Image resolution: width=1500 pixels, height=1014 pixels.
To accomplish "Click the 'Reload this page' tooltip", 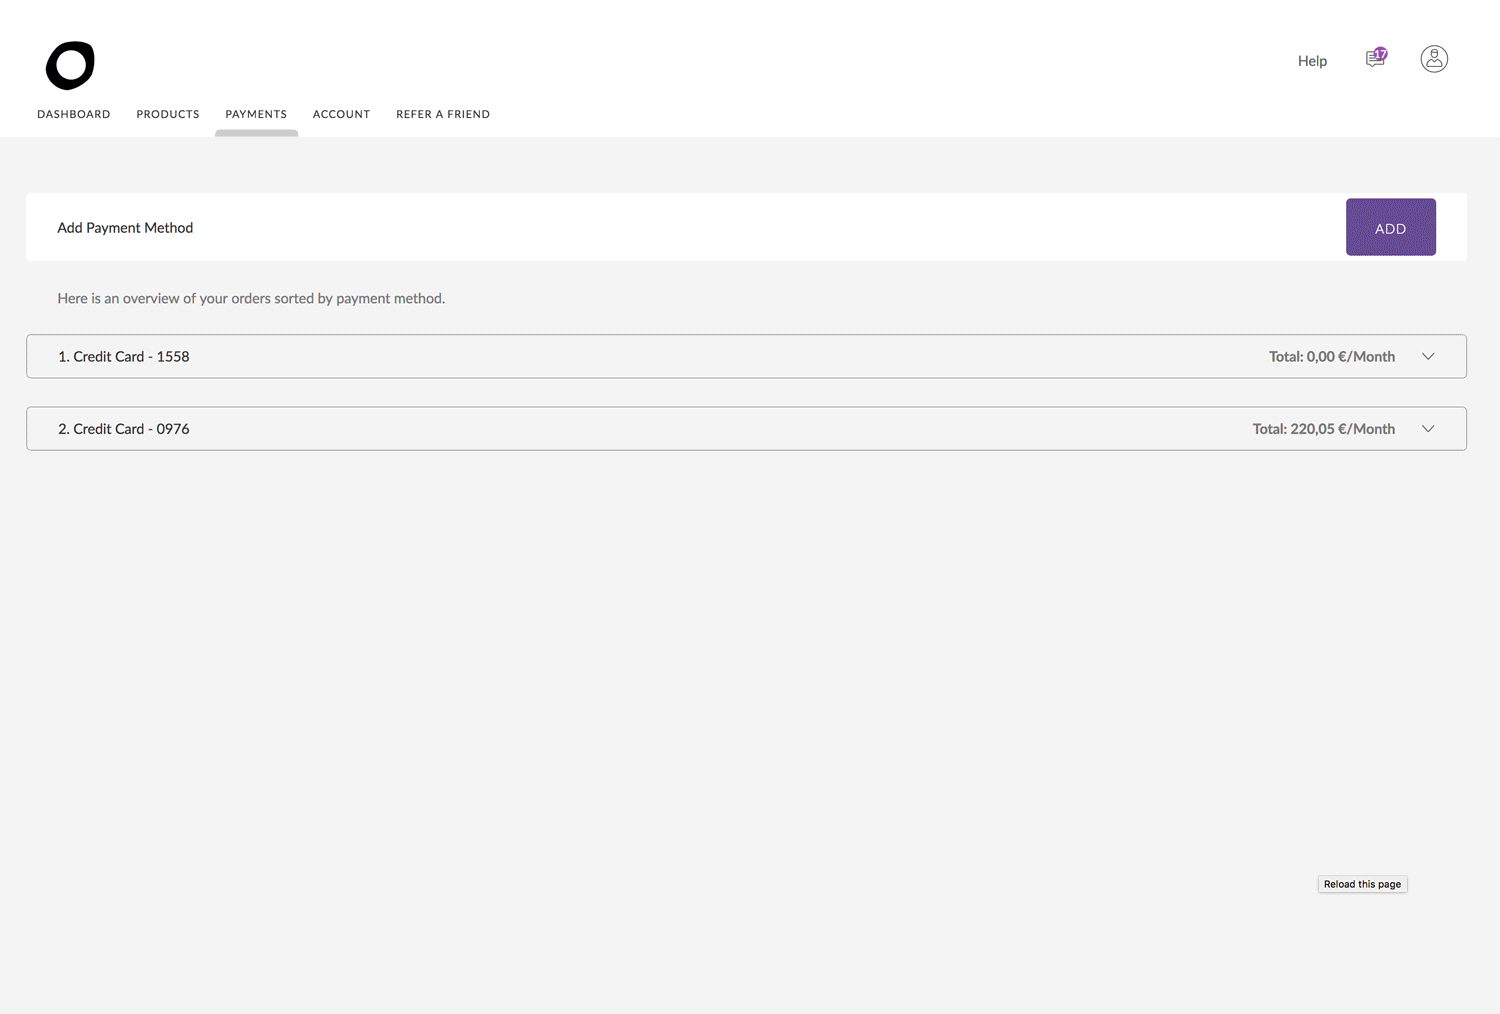I will click(1362, 884).
